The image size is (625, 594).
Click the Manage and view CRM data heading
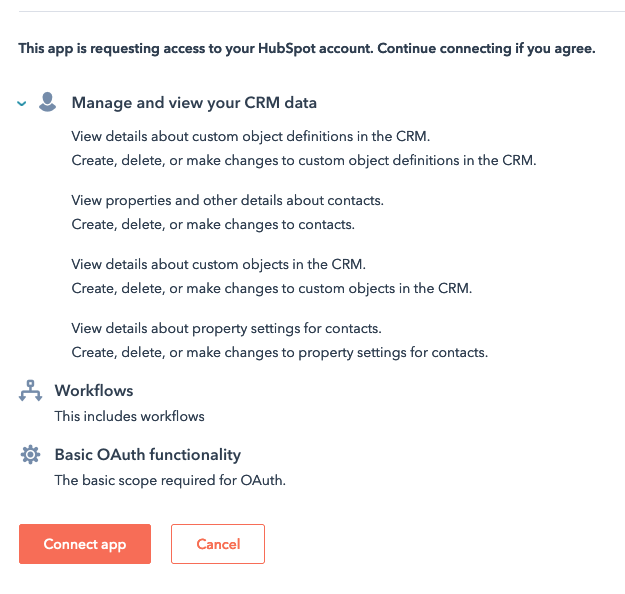(x=194, y=103)
